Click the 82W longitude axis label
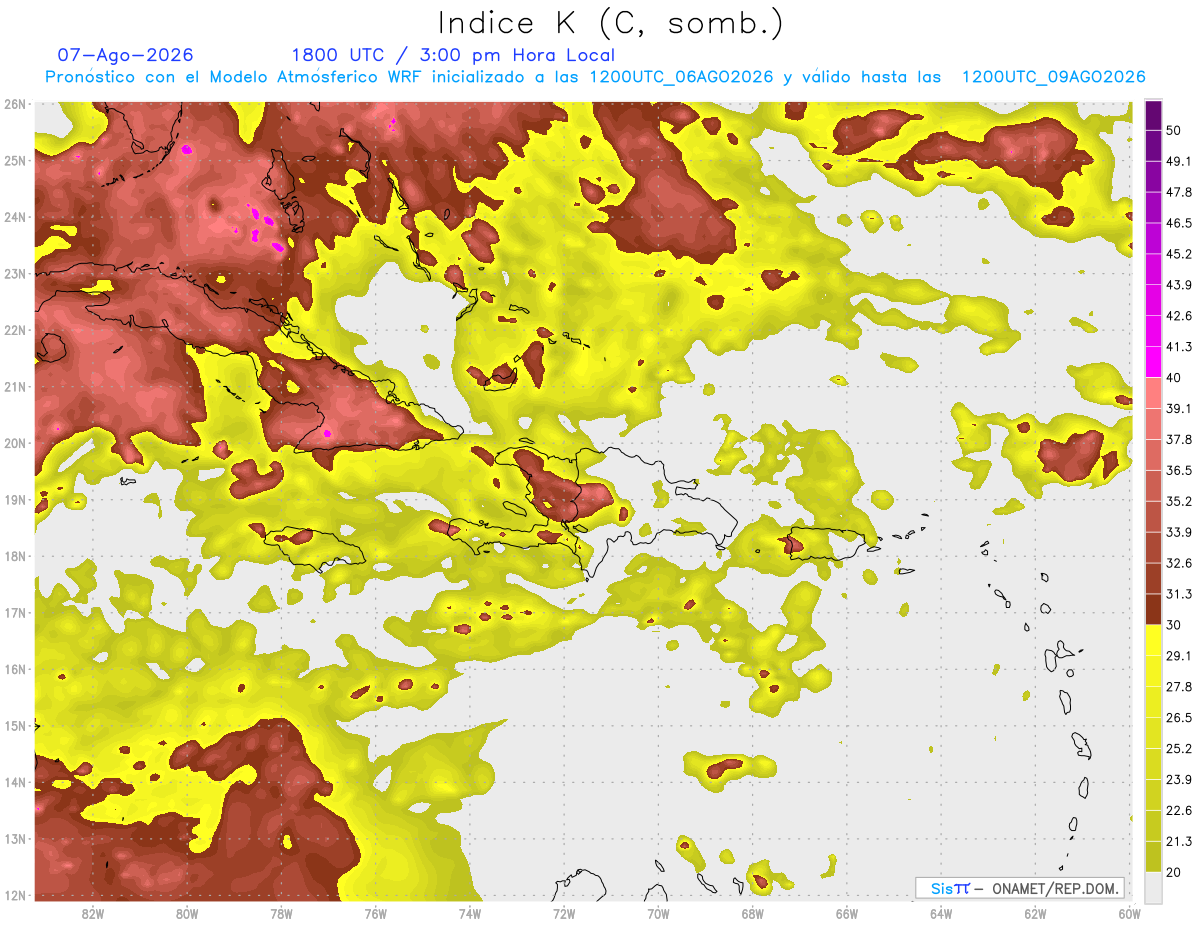1200x927 pixels. [93, 913]
